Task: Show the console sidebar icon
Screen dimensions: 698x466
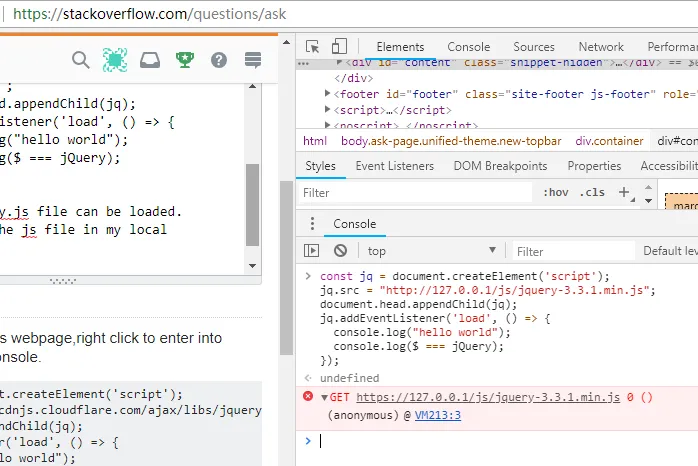Action: point(311,251)
